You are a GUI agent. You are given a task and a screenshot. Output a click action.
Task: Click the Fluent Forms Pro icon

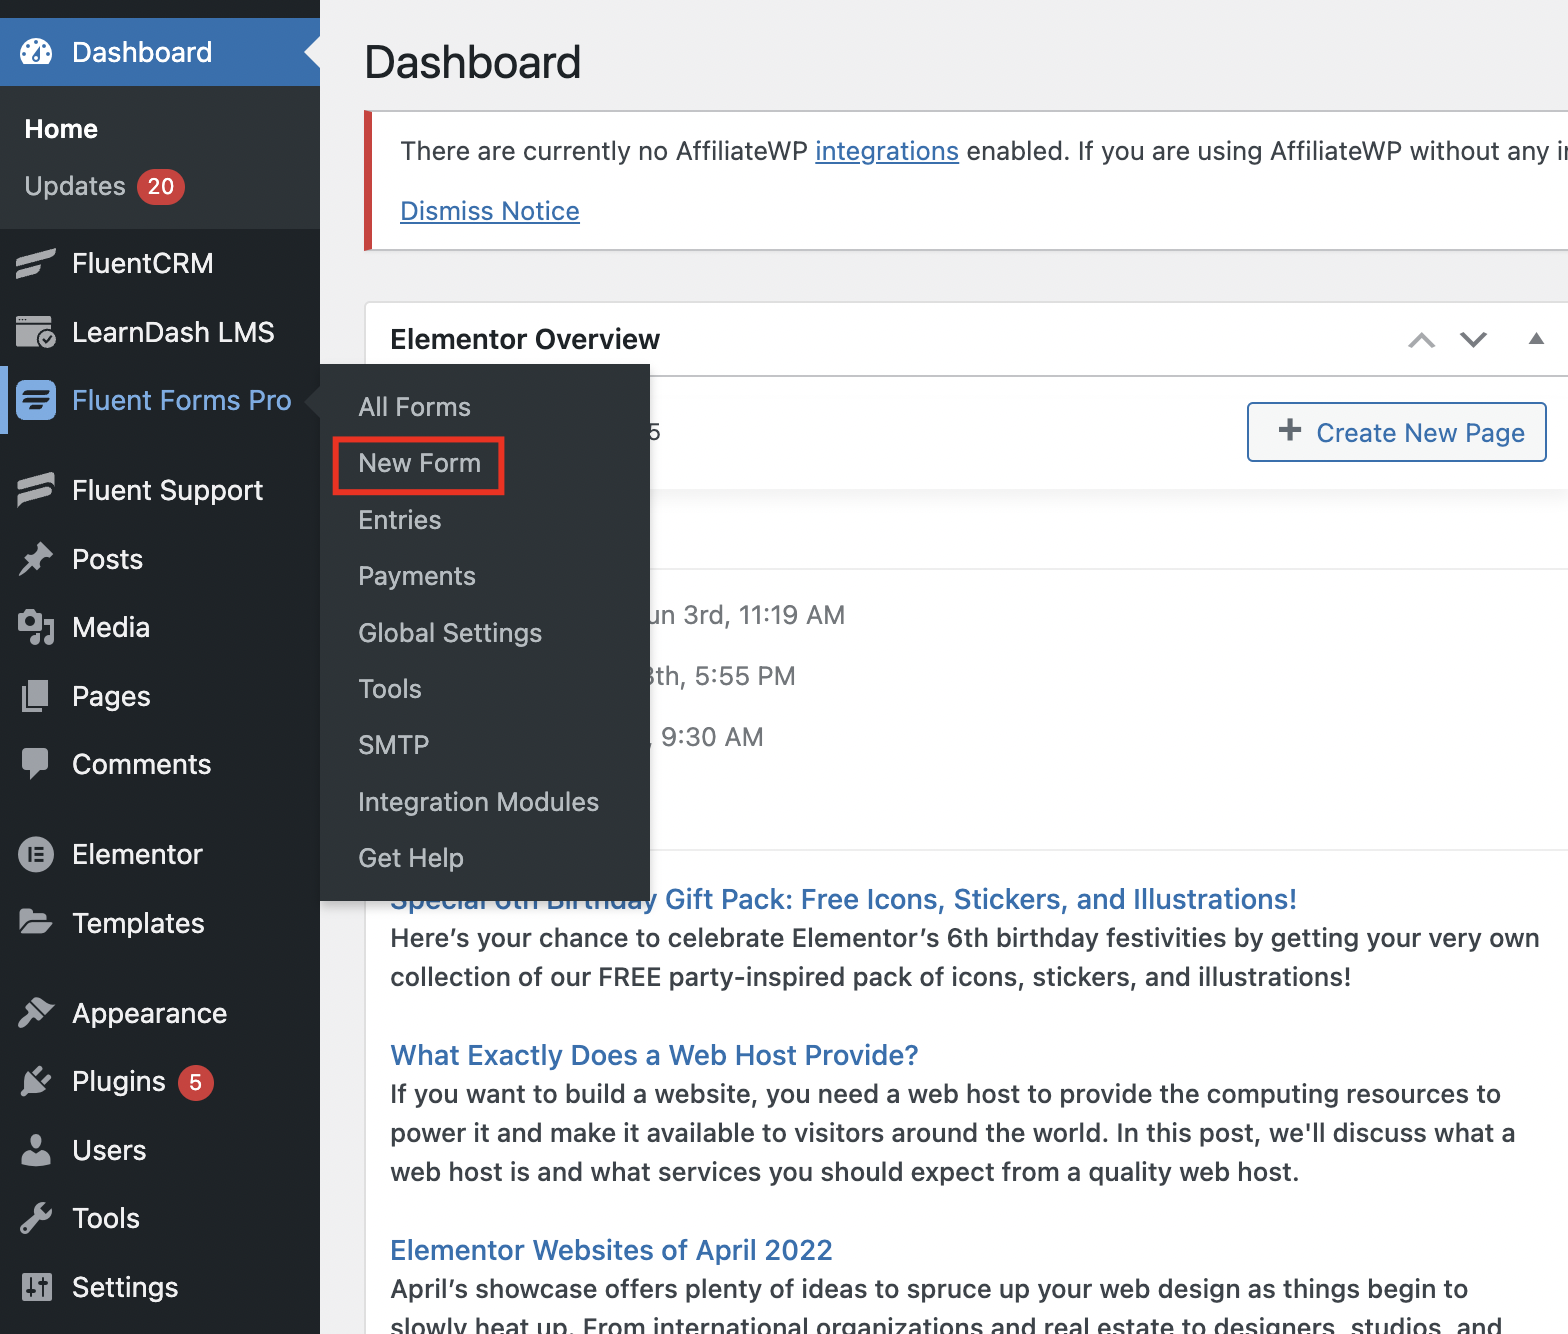[36, 400]
